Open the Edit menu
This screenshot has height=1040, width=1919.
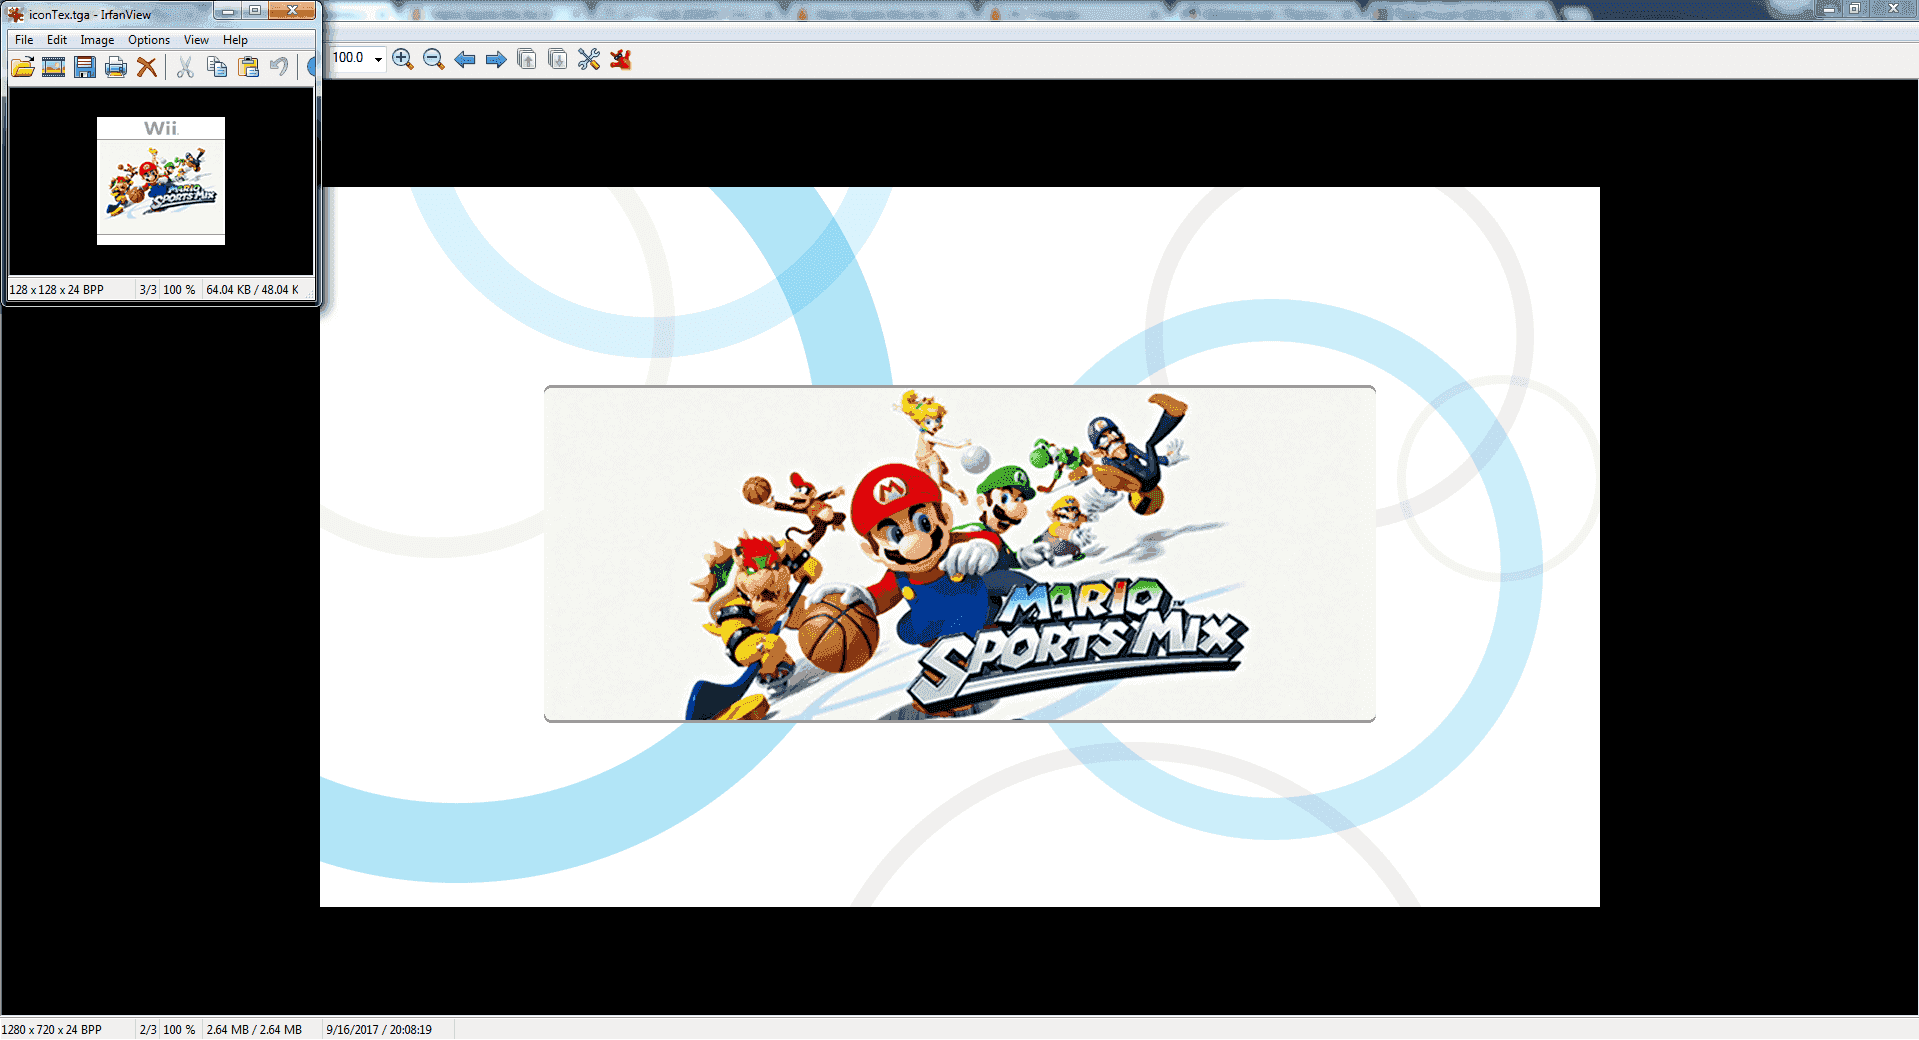(x=57, y=40)
